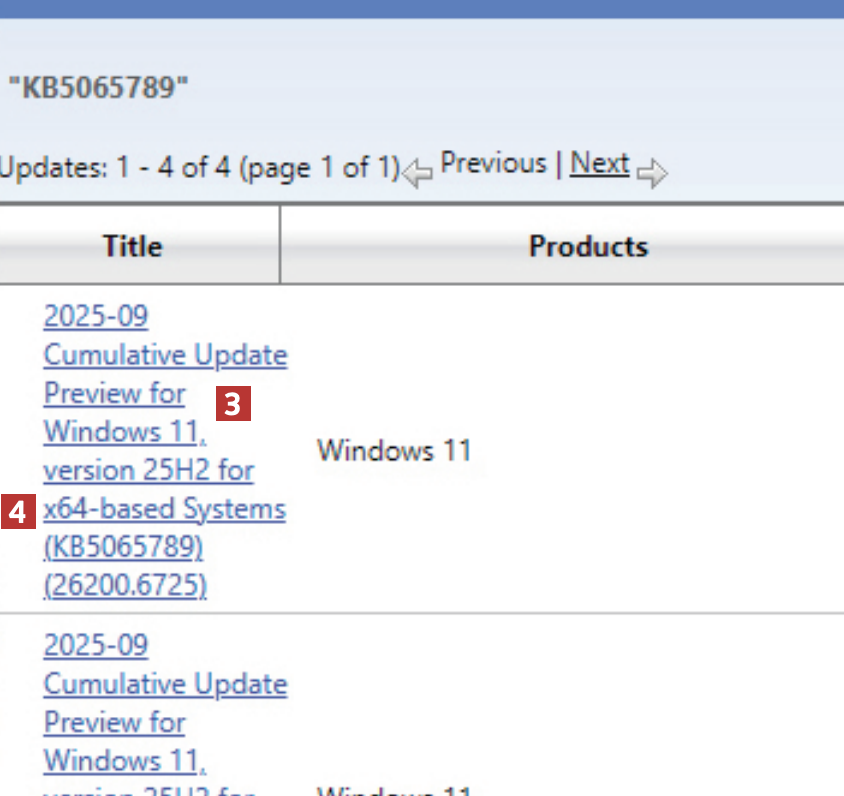
Task: Click "(KB5065789)" in the first update title link
Action: coord(123,547)
